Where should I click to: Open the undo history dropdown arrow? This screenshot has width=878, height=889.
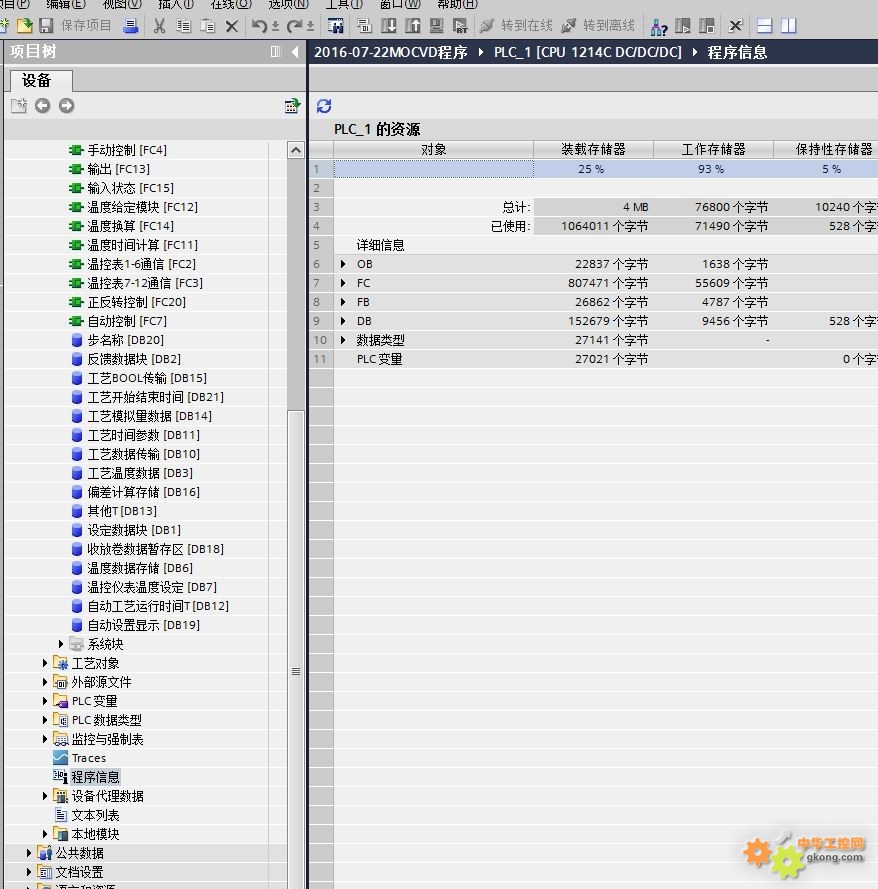pyautogui.click(x=275, y=26)
